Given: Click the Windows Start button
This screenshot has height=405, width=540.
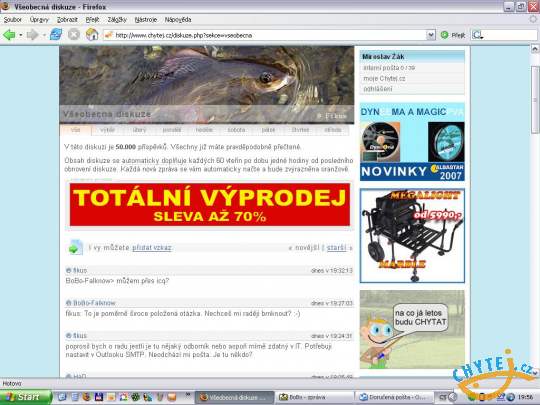Looking at the screenshot, I should coord(24,397).
